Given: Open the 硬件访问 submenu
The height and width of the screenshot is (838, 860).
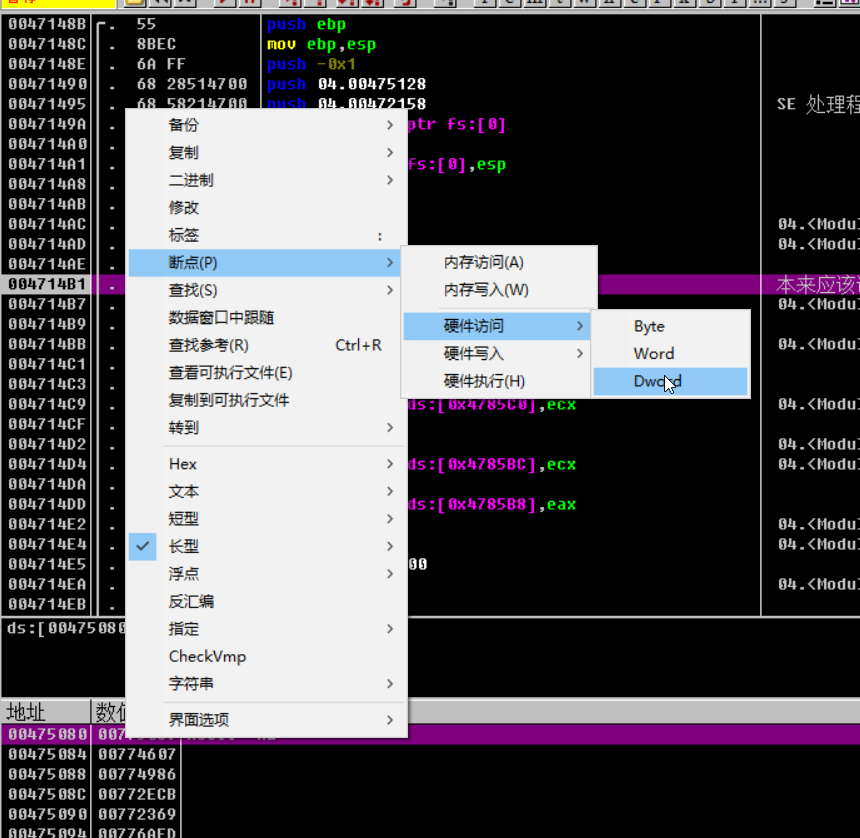Looking at the screenshot, I should [x=498, y=326].
